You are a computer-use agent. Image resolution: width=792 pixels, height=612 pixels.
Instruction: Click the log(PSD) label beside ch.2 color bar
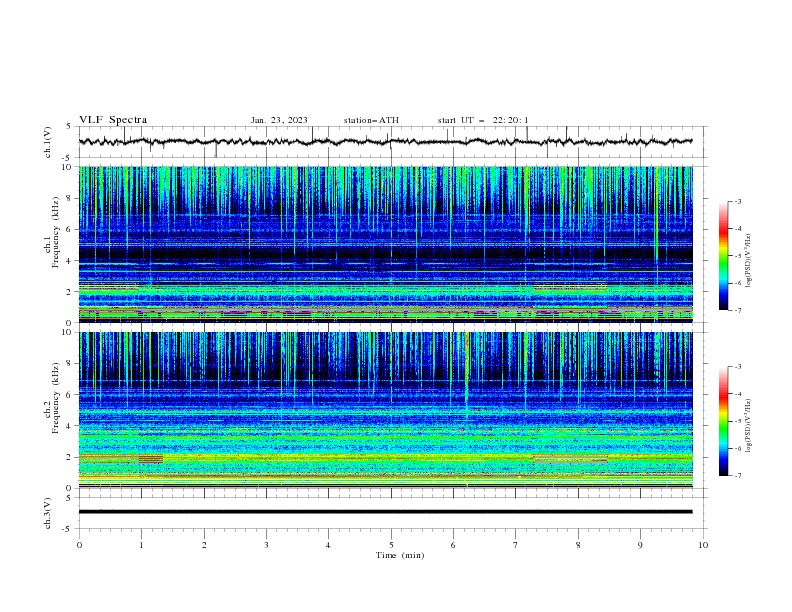tap(749, 426)
